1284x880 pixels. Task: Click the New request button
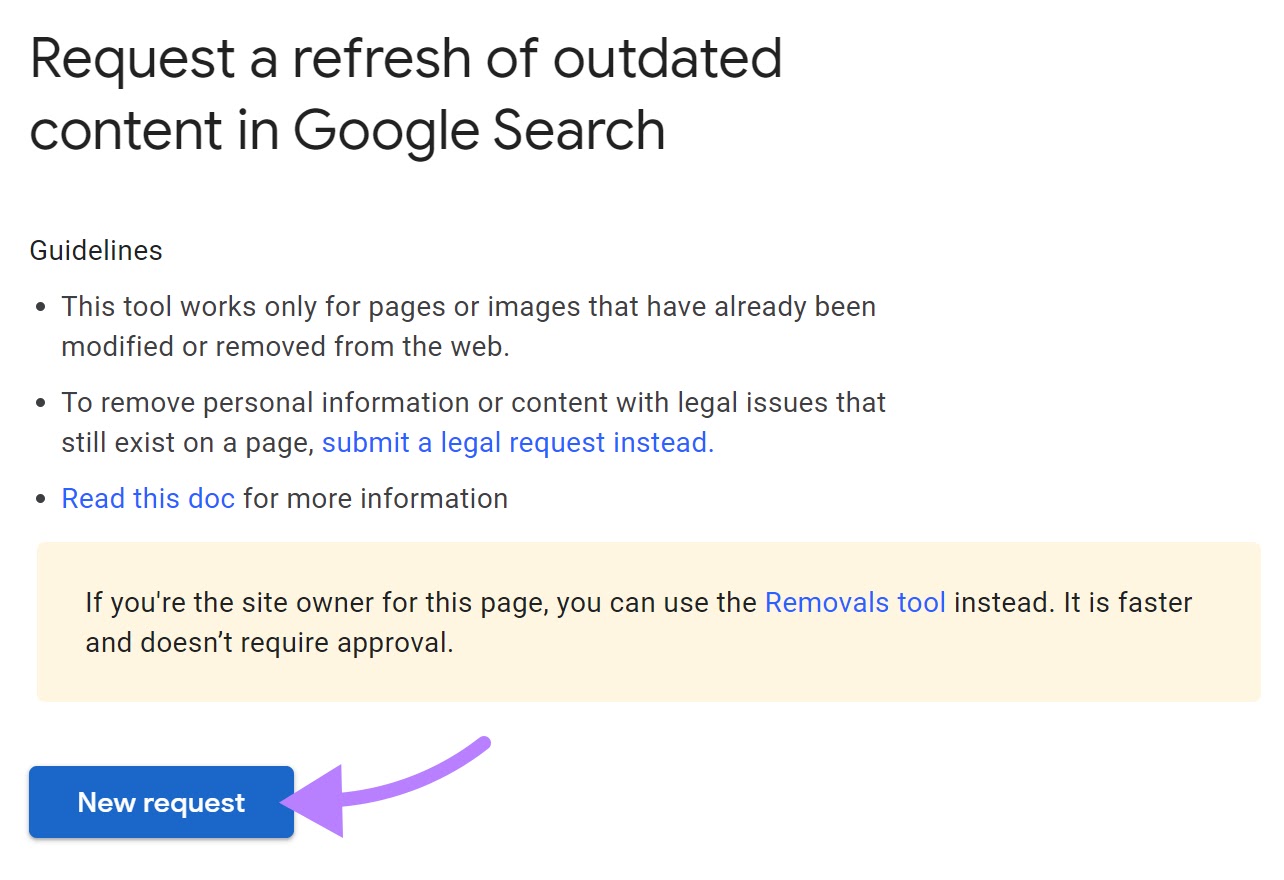(160, 802)
